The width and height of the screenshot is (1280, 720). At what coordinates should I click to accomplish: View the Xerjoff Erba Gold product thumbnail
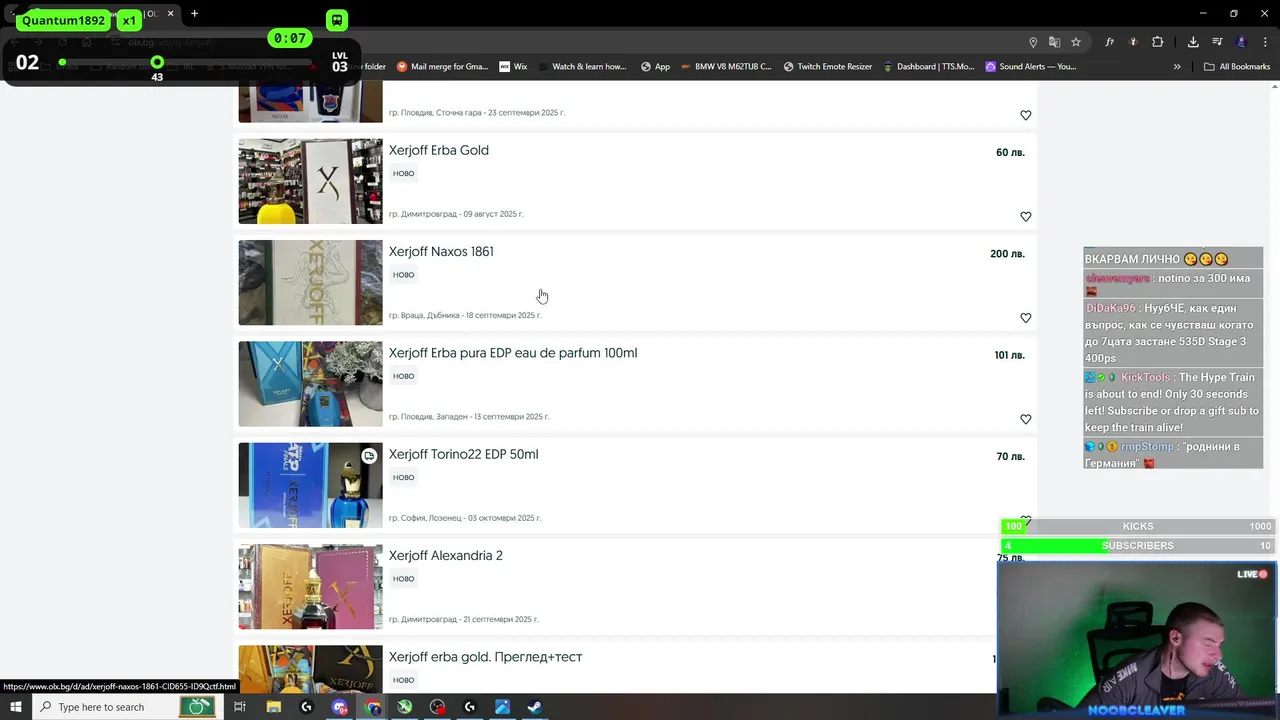310,181
